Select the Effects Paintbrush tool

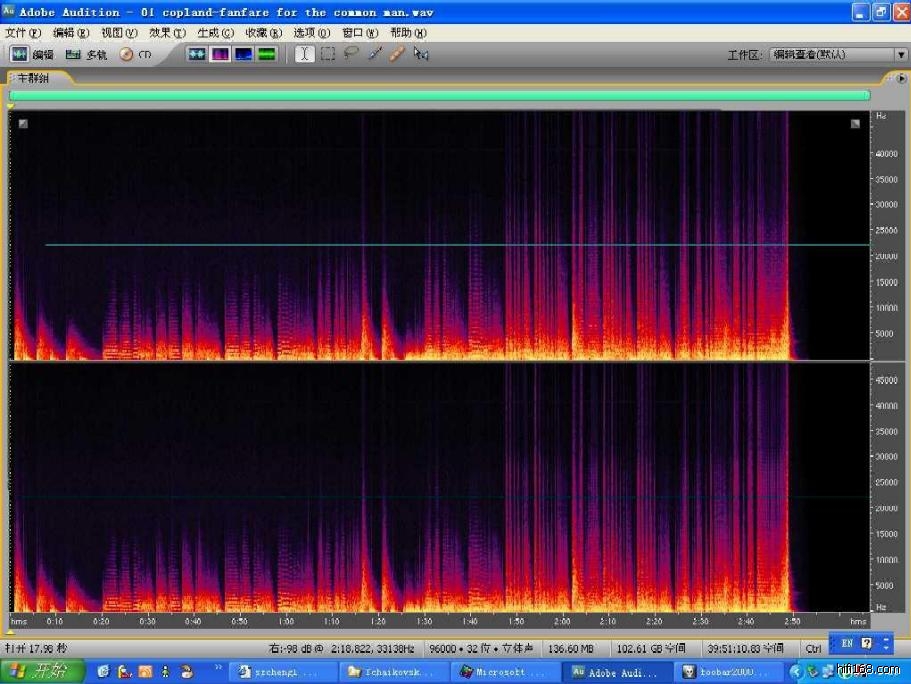[x=374, y=54]
